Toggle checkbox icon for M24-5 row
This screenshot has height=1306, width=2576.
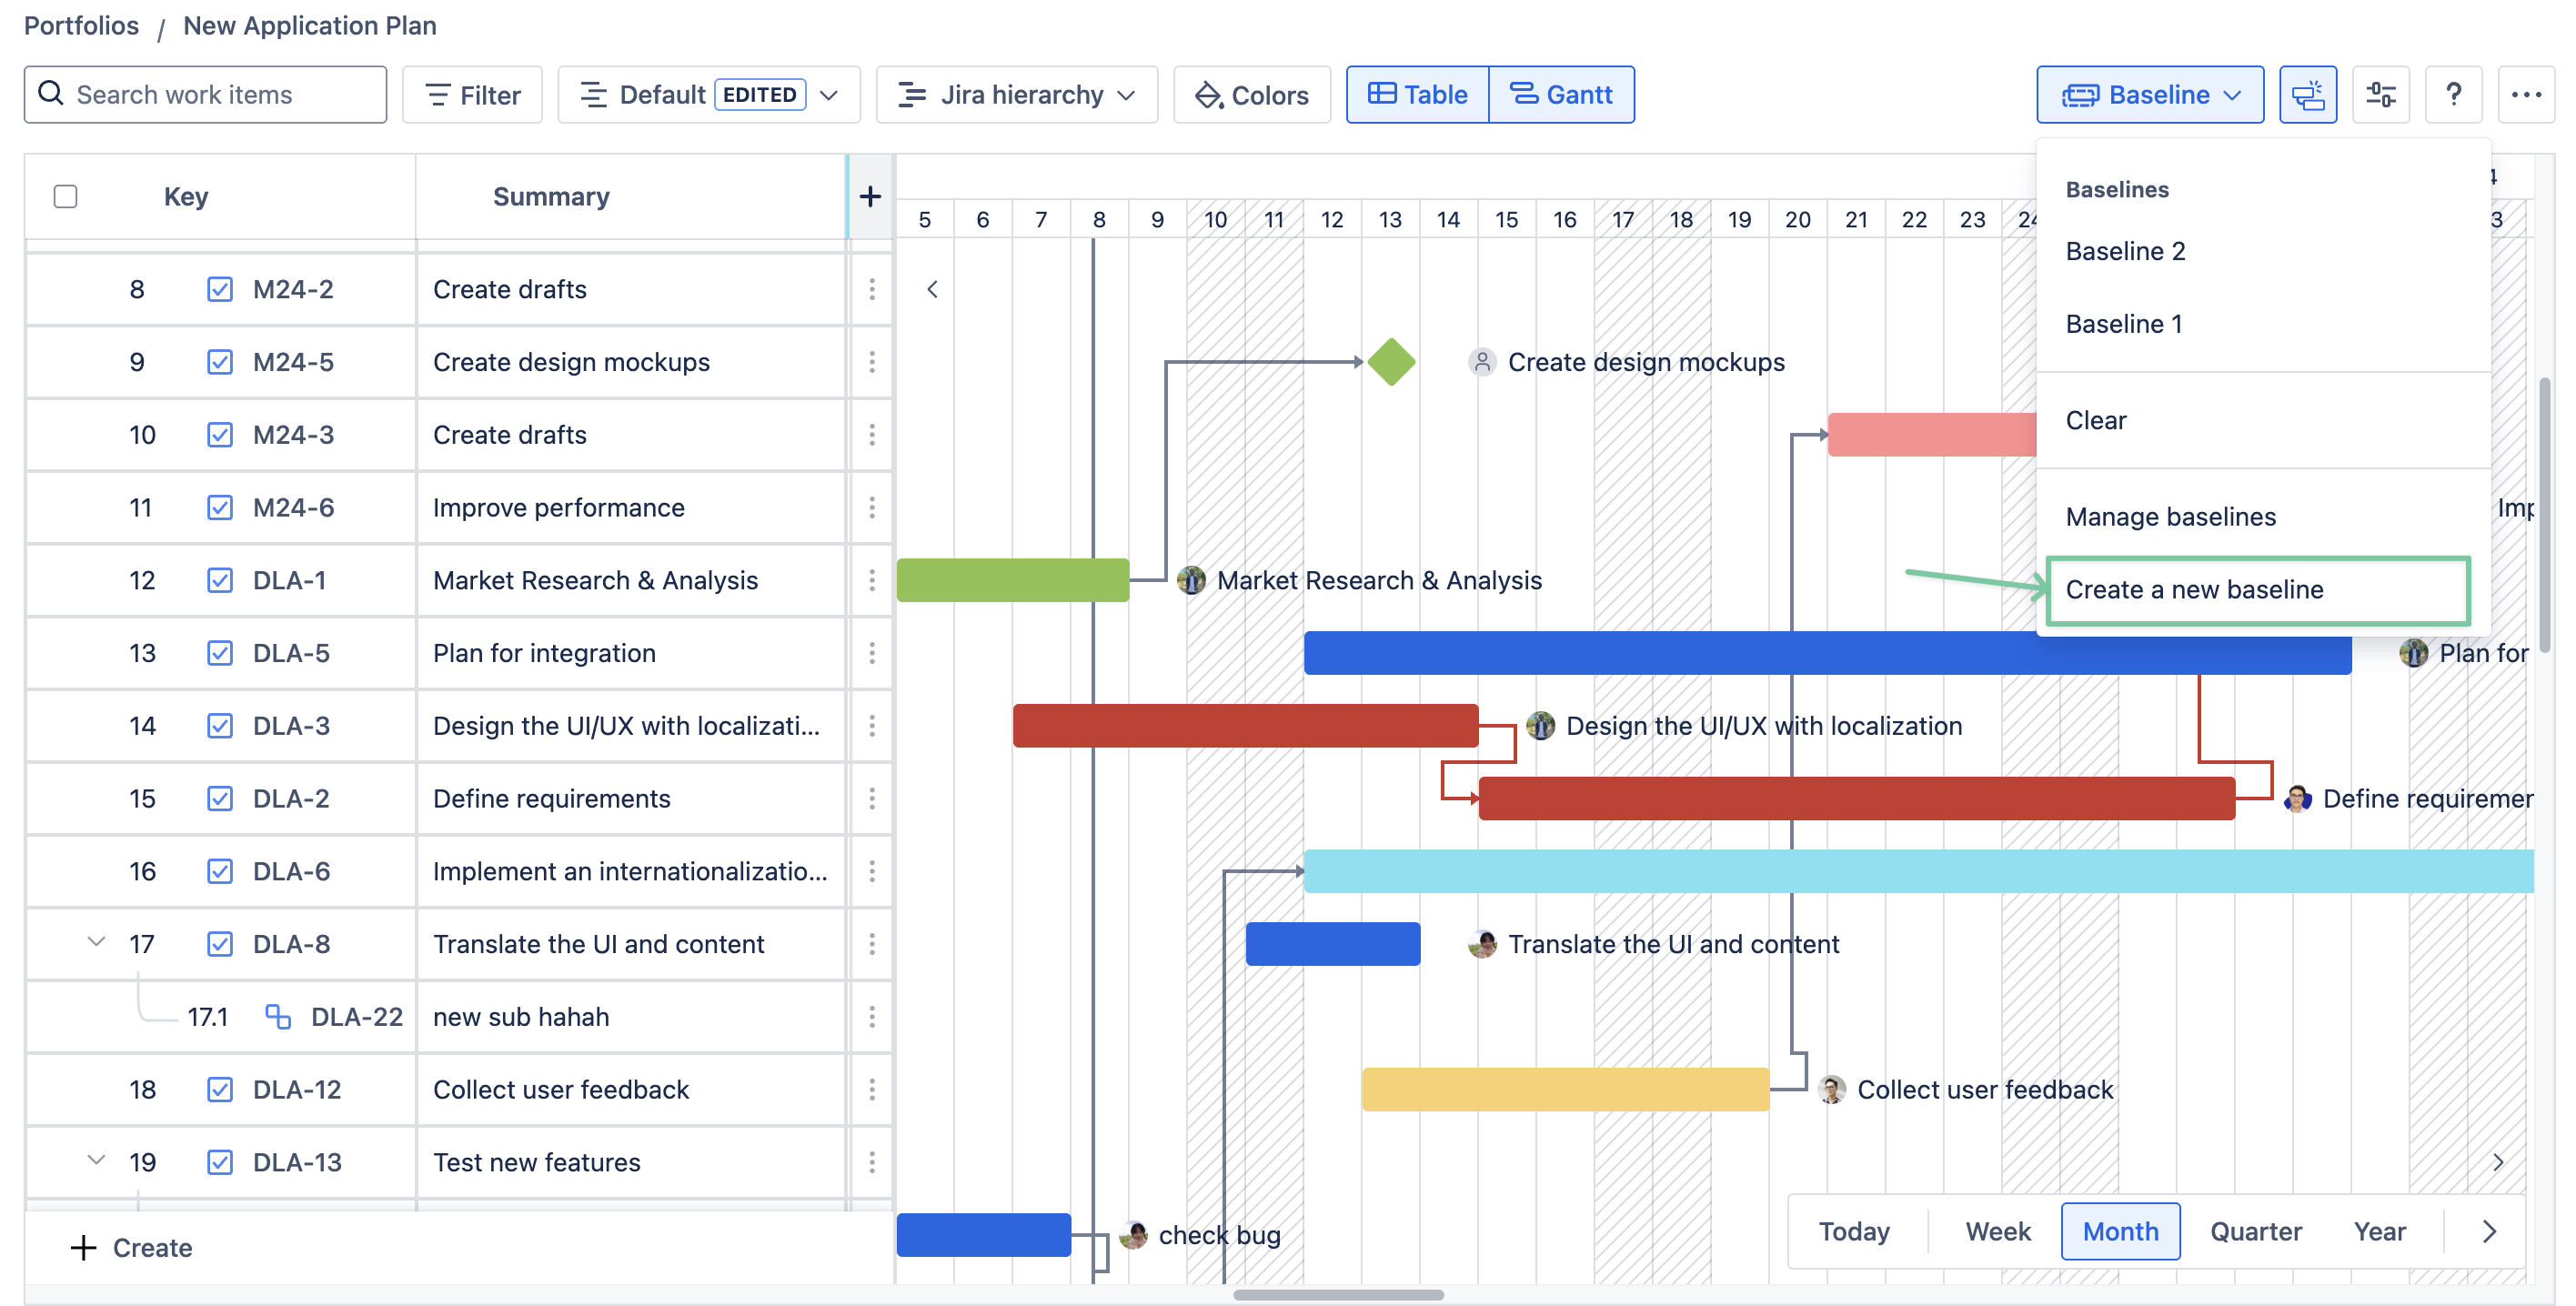tap(219, 362)
